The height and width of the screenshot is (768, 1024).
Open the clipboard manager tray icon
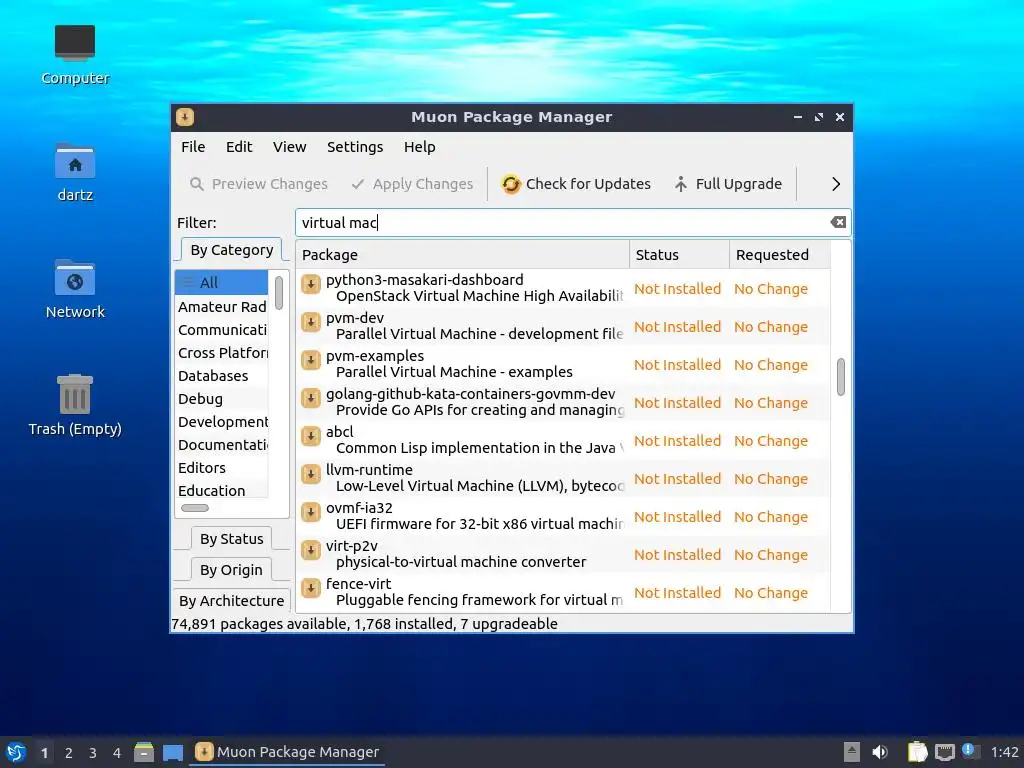[x=917, y=752]
